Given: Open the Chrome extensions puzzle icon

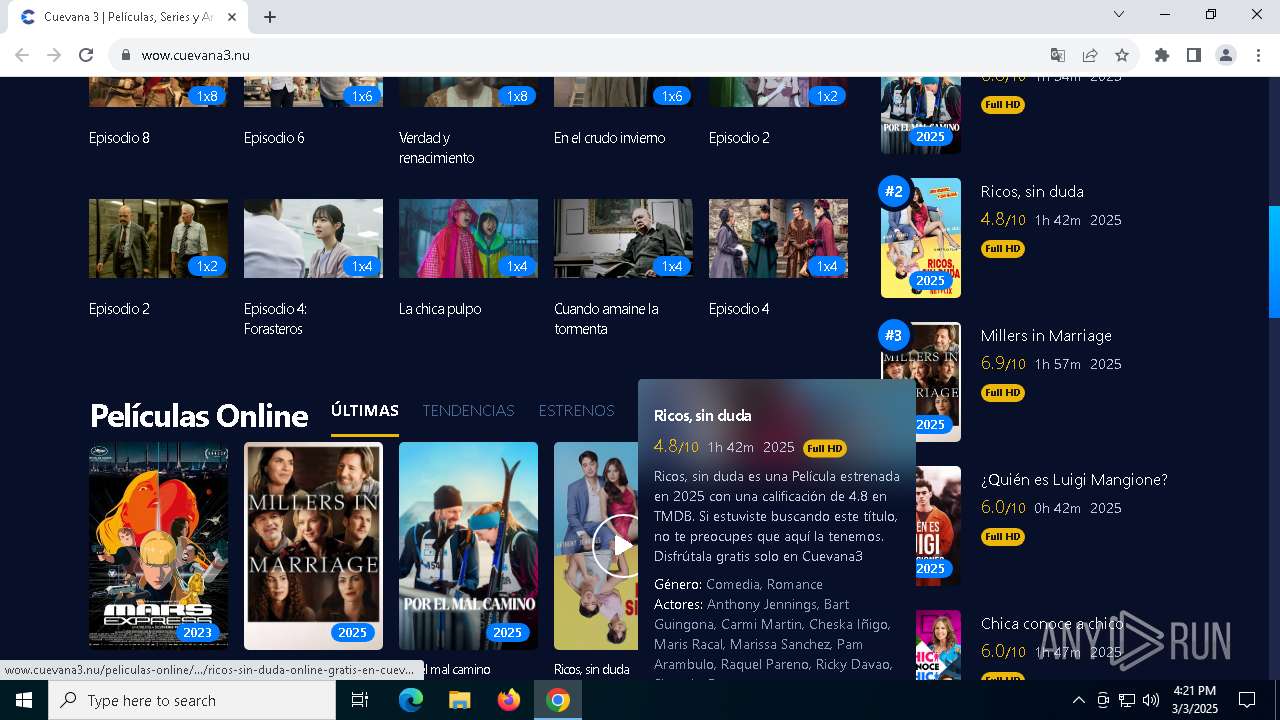Looking at the screenshot, I should pos(1162,55).
